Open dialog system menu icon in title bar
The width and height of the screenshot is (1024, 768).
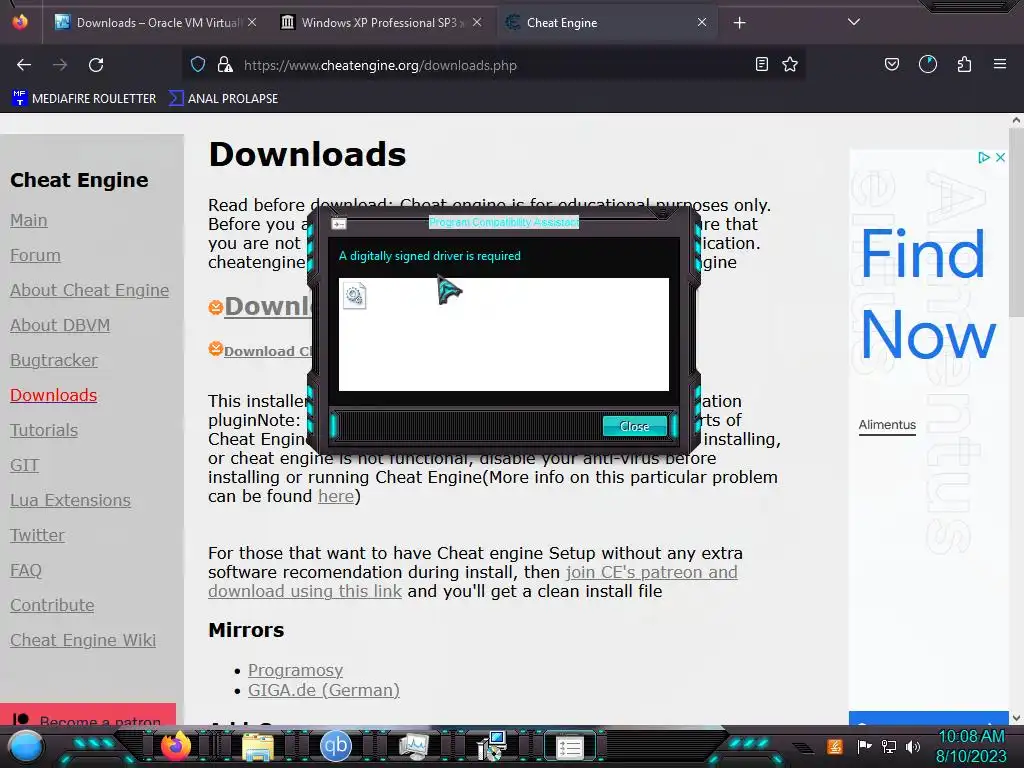[x=338, y=224]
